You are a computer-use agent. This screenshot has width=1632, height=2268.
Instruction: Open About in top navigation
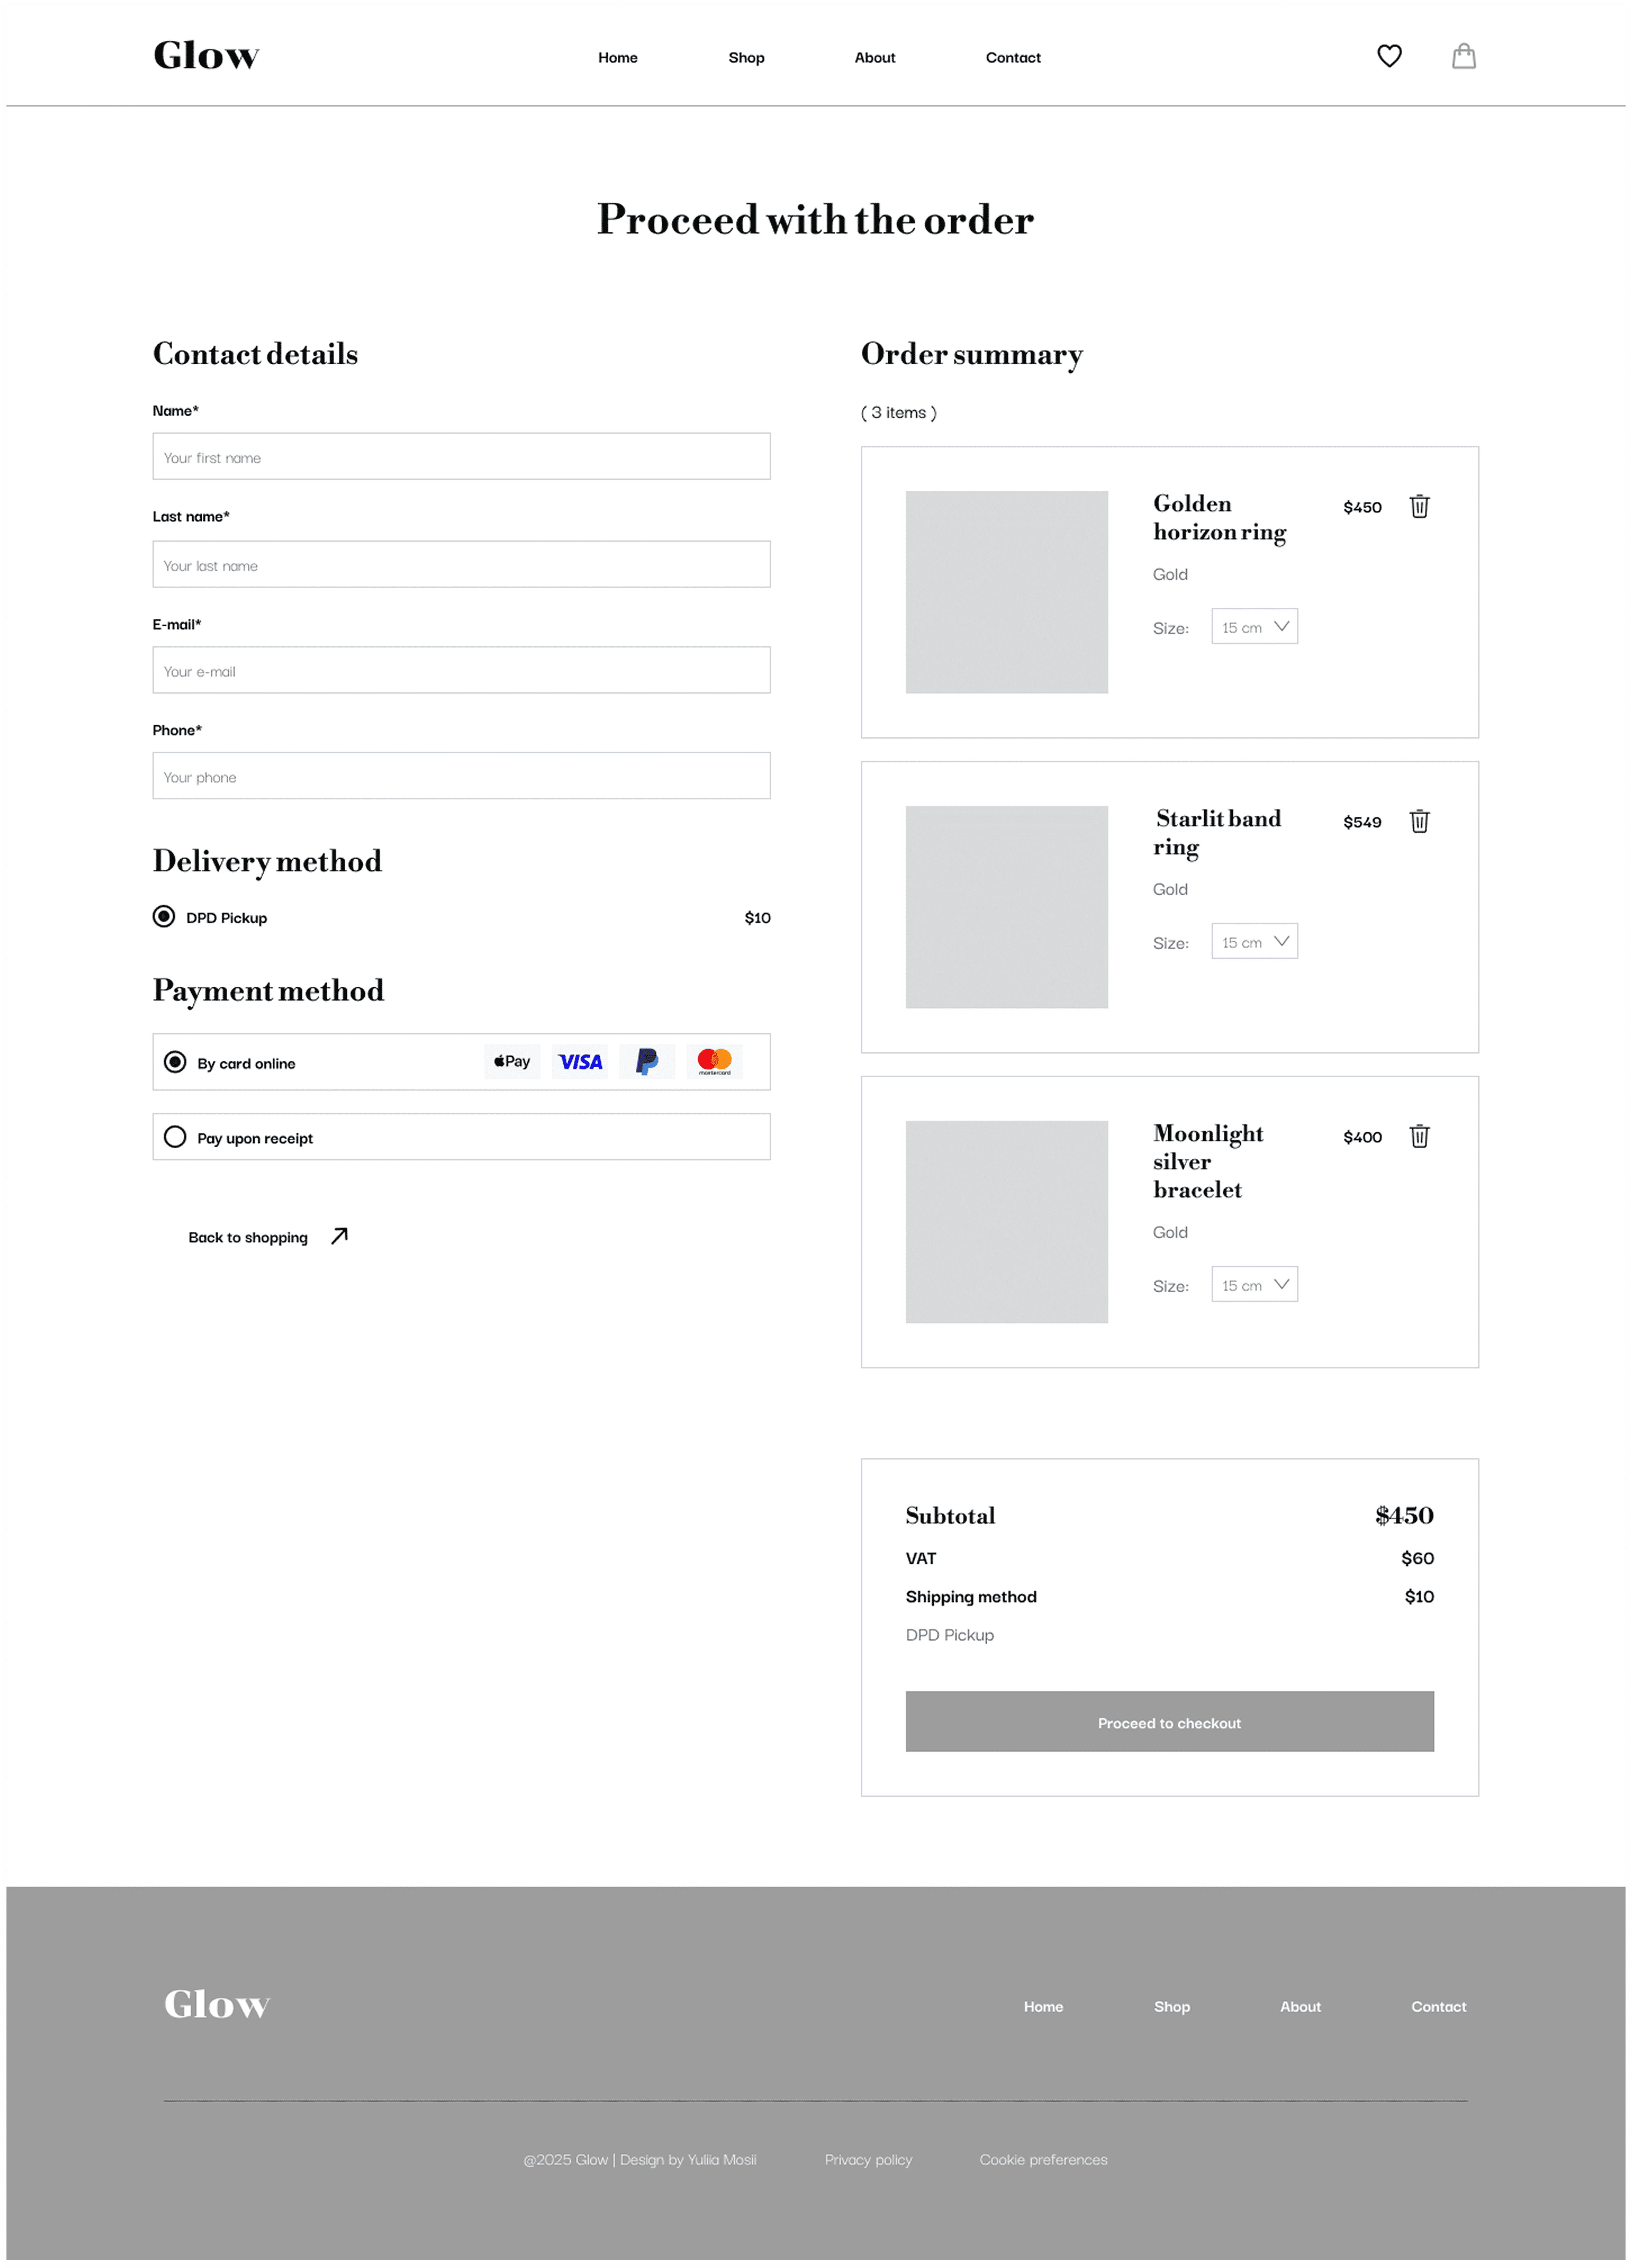pos(875,58)
